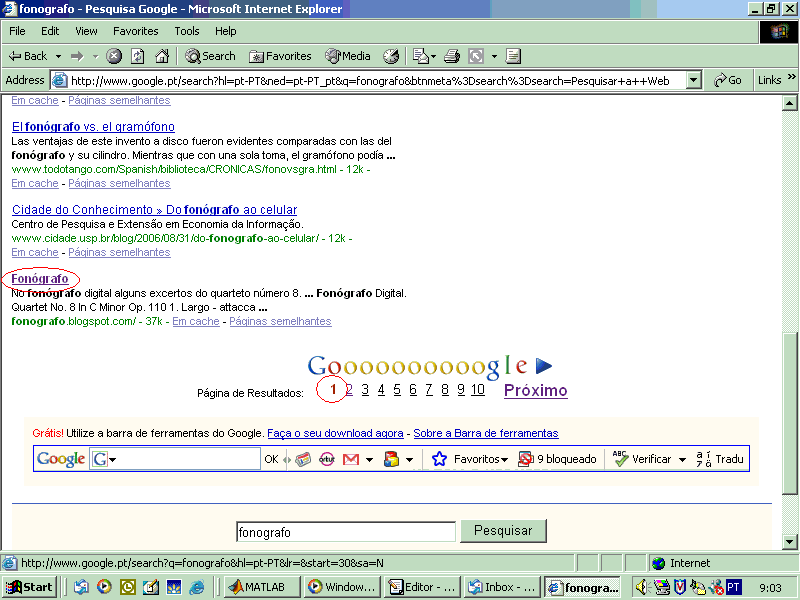Print the page with the printer icon
This screenshot has height=600, width=800.
(452, 56)
